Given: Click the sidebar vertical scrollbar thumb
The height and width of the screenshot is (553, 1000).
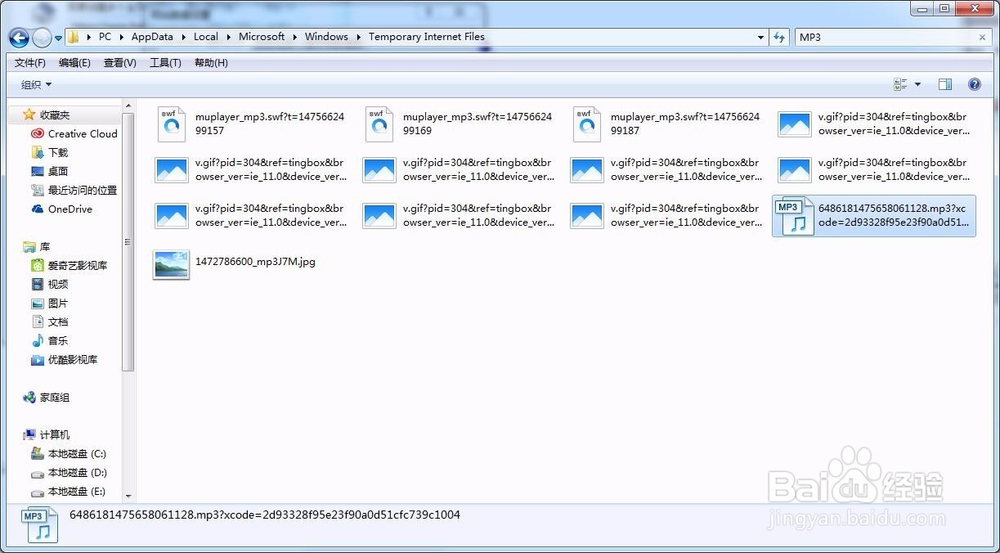Looking at the screenshot, I should [128, 242].
